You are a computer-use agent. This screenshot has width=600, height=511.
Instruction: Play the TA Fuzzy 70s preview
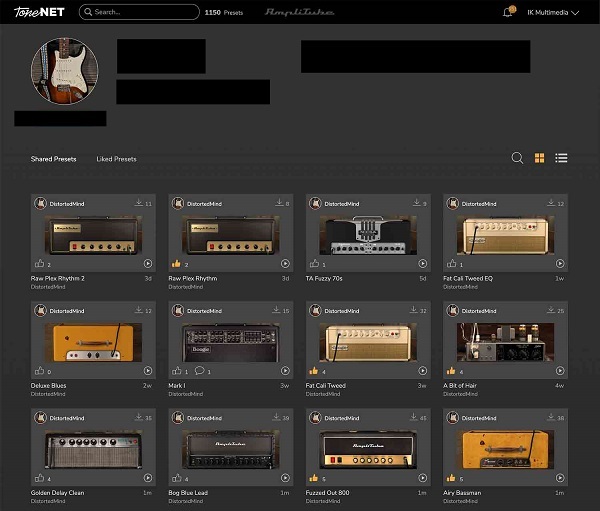click(422, 263)
